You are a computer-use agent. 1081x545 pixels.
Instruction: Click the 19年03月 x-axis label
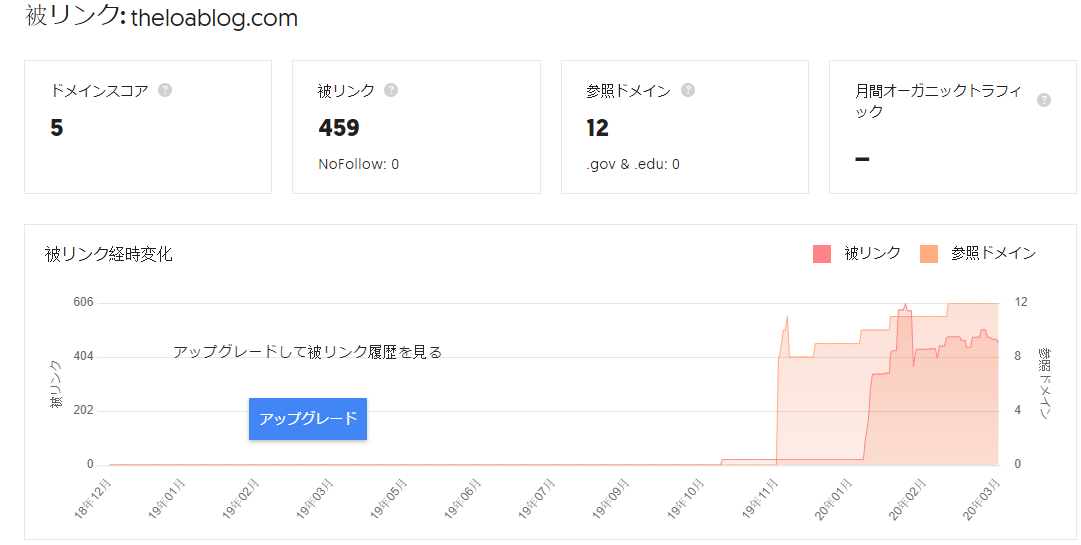(x=315, y=499)
